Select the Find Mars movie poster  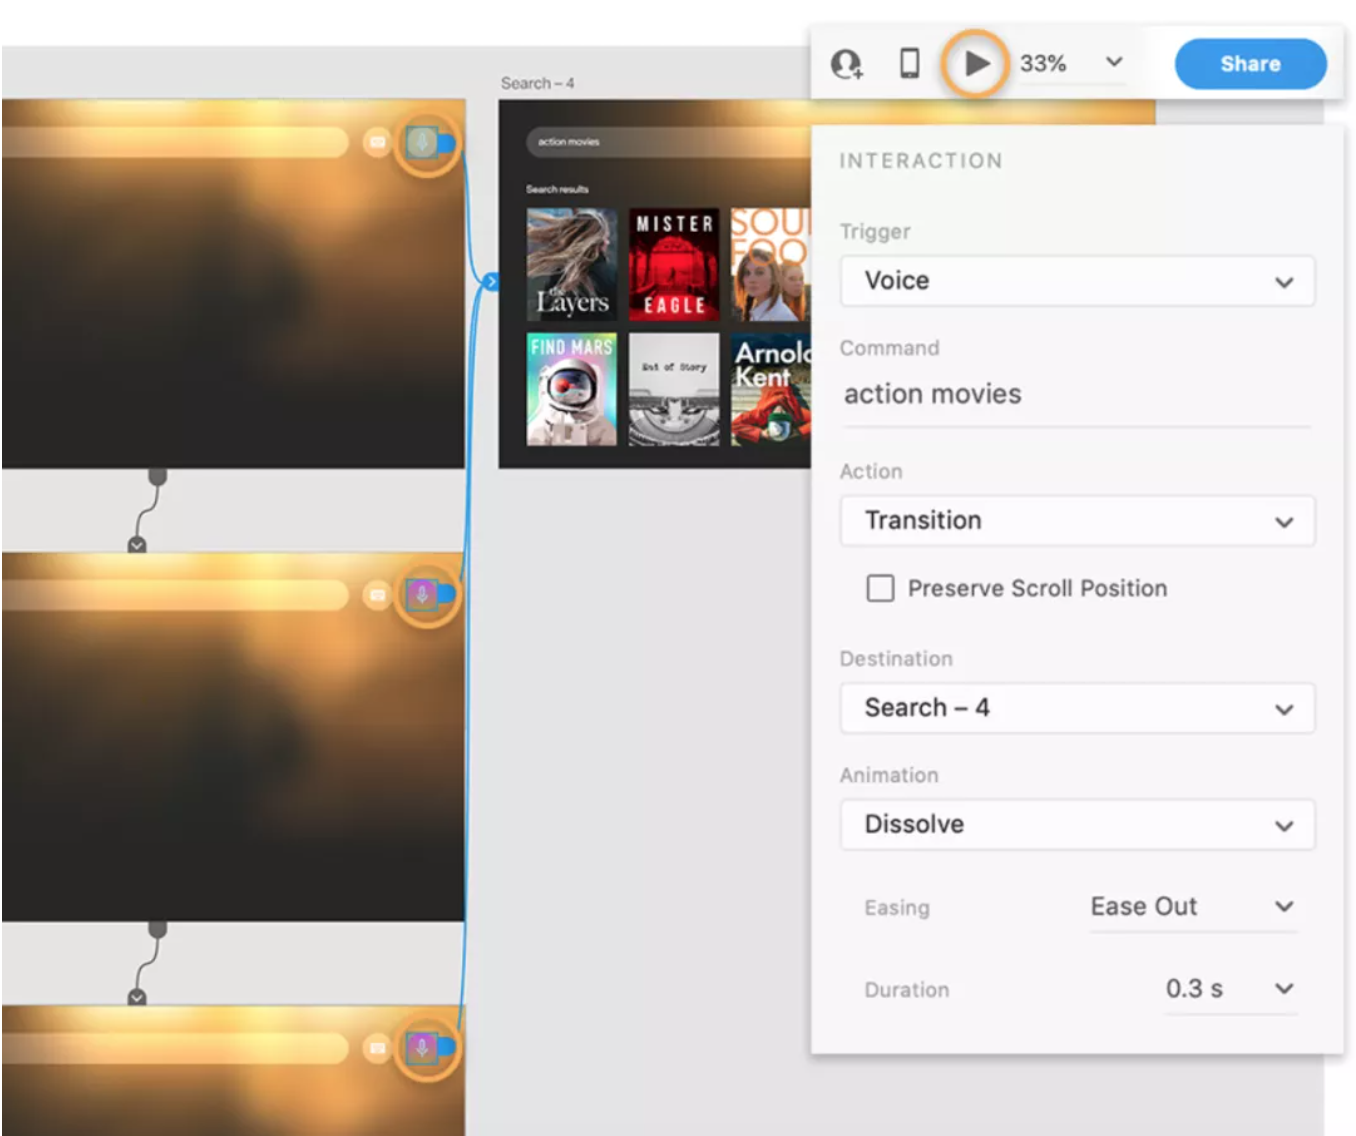(572, 389)
